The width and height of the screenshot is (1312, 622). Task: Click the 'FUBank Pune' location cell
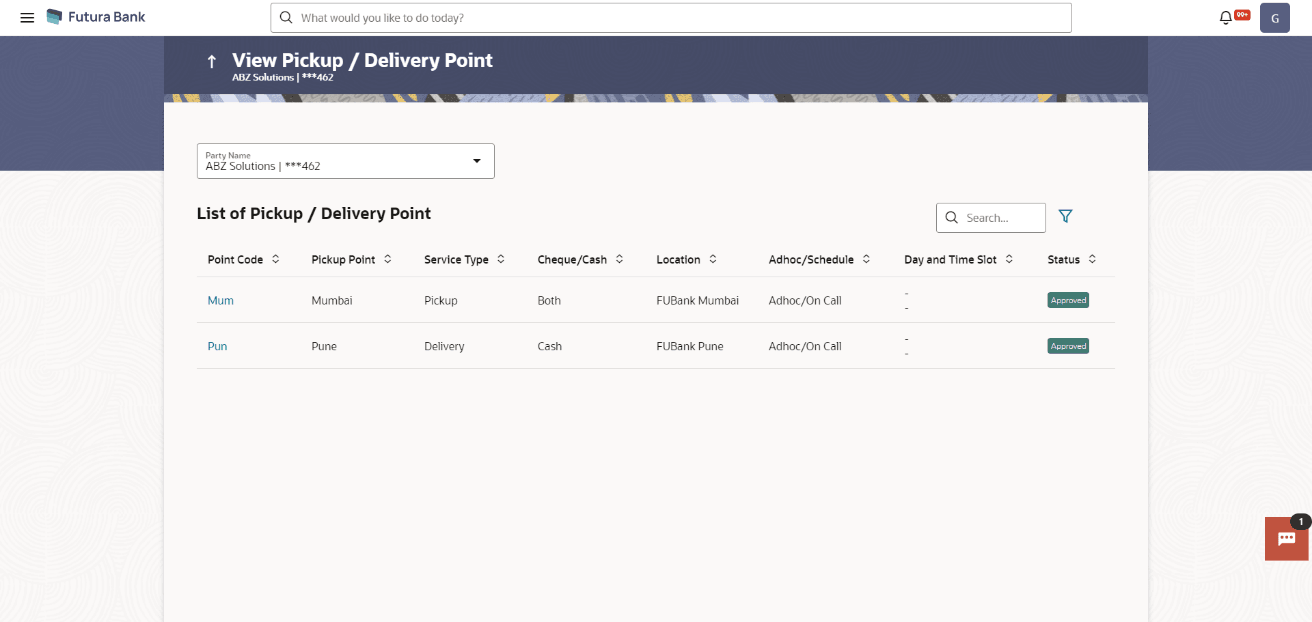click(690, 346)
